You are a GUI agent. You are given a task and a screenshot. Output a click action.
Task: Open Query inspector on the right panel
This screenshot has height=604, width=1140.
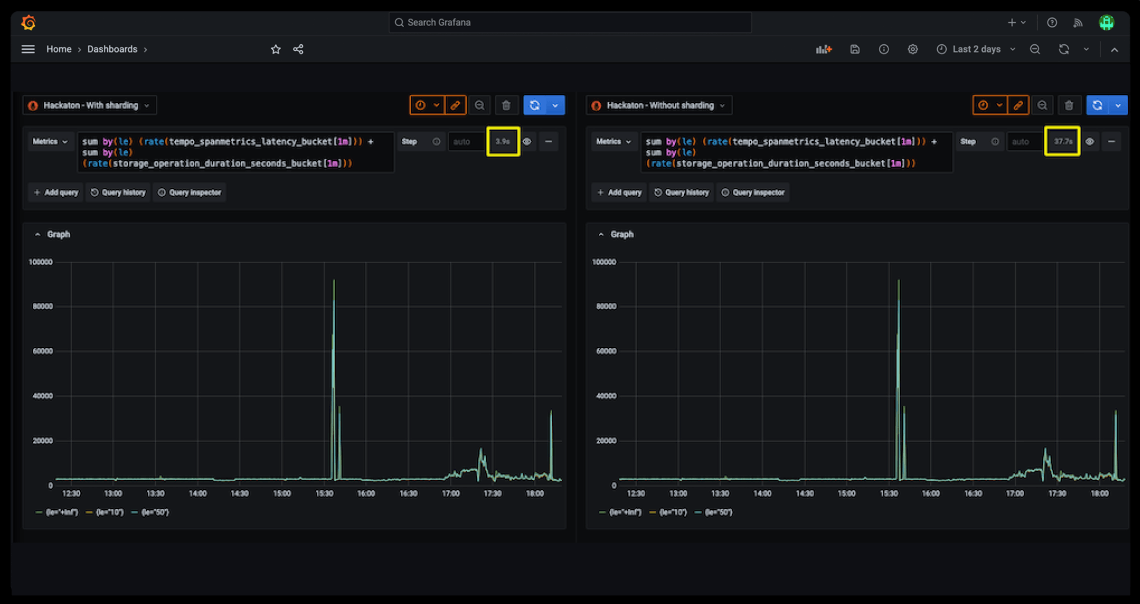click(752, 192)
